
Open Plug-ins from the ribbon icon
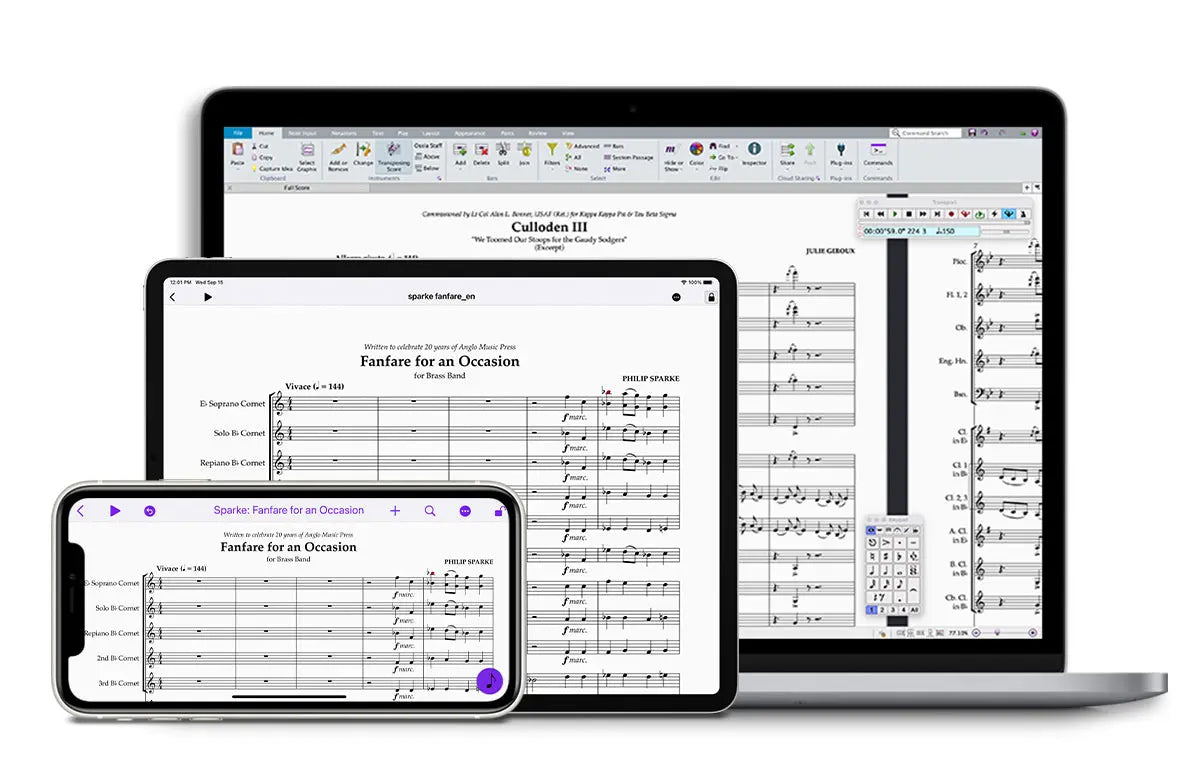coord(840,153)
